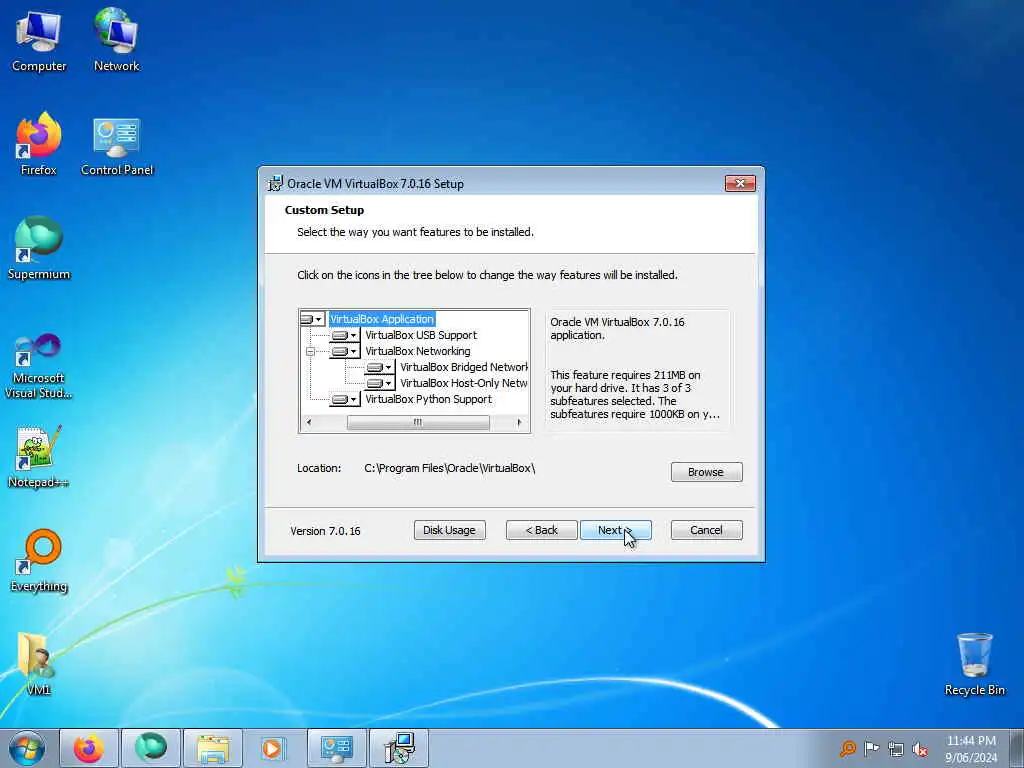Select VirtualBox Bridged Networking tree item
The image size is (1024, 768).
(463, 367)
